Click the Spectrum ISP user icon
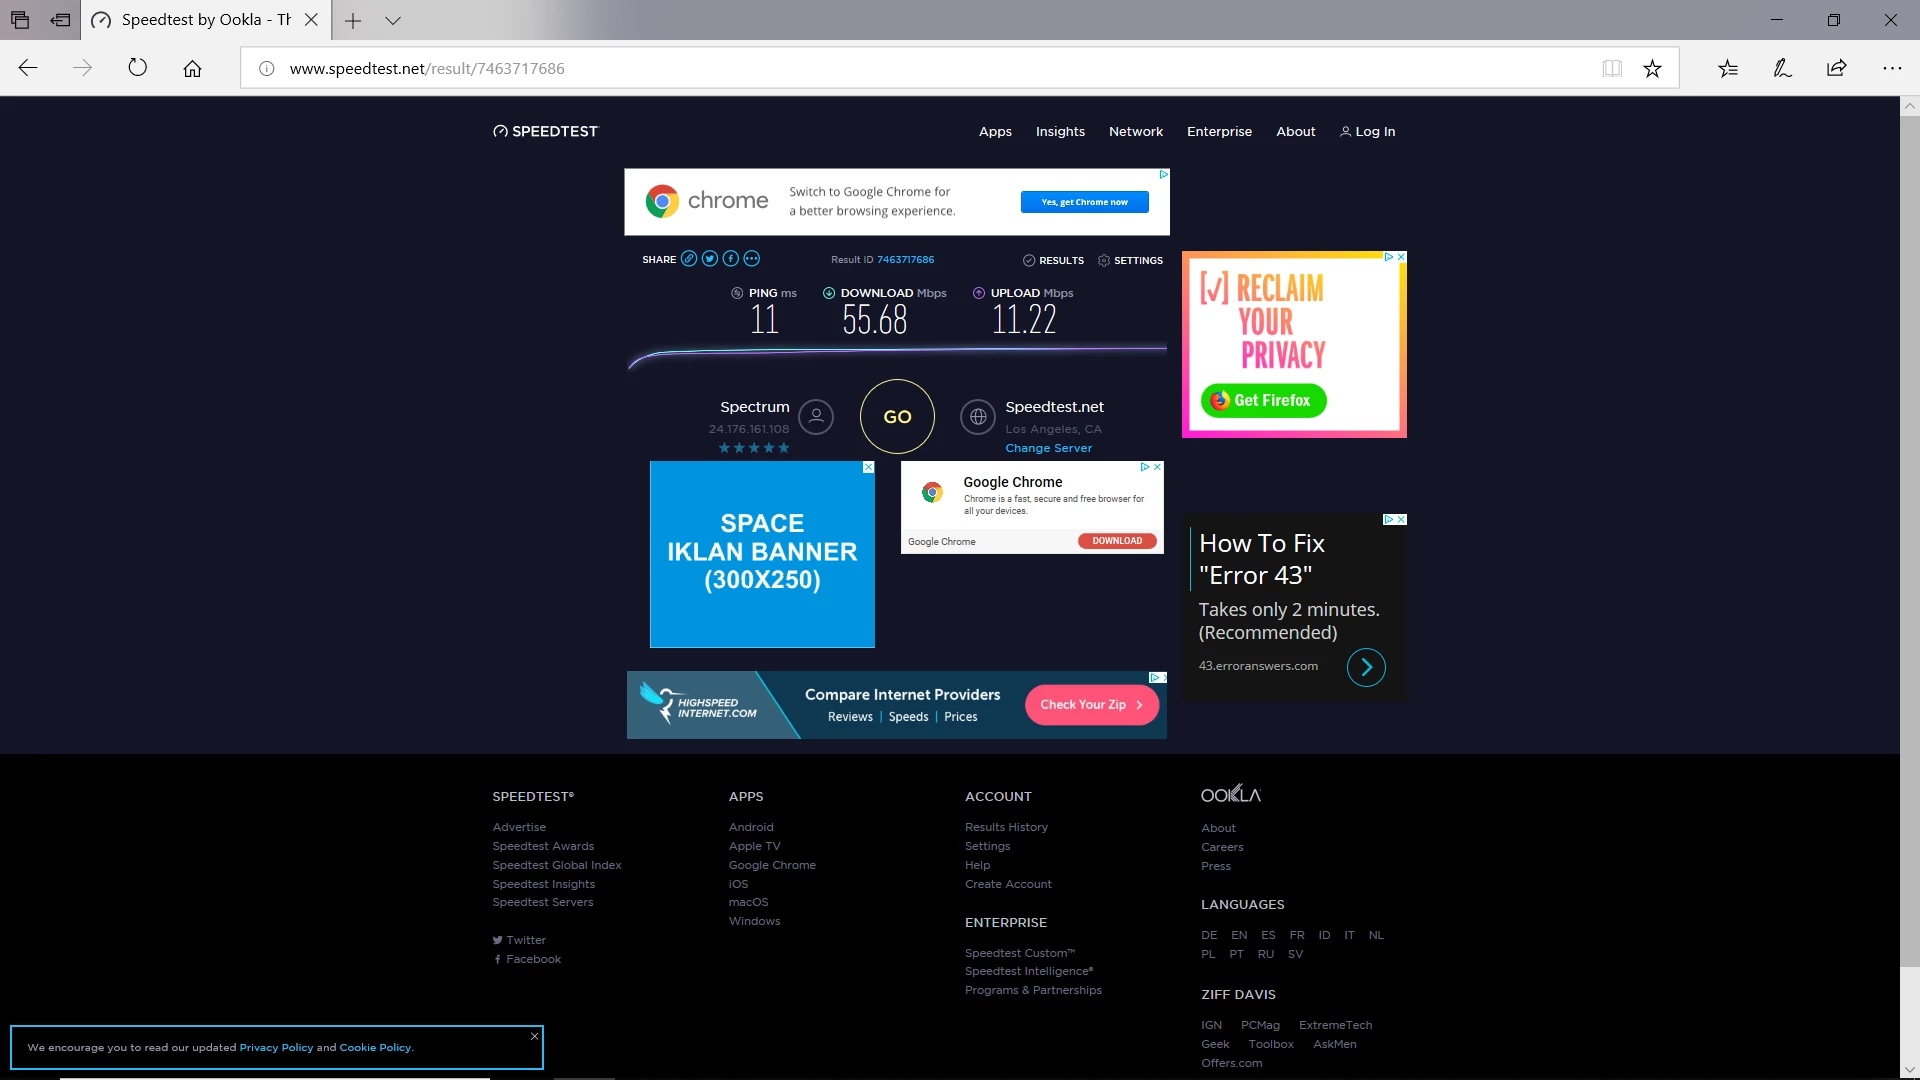1920x1080 pixels. (x=816, y=417)
